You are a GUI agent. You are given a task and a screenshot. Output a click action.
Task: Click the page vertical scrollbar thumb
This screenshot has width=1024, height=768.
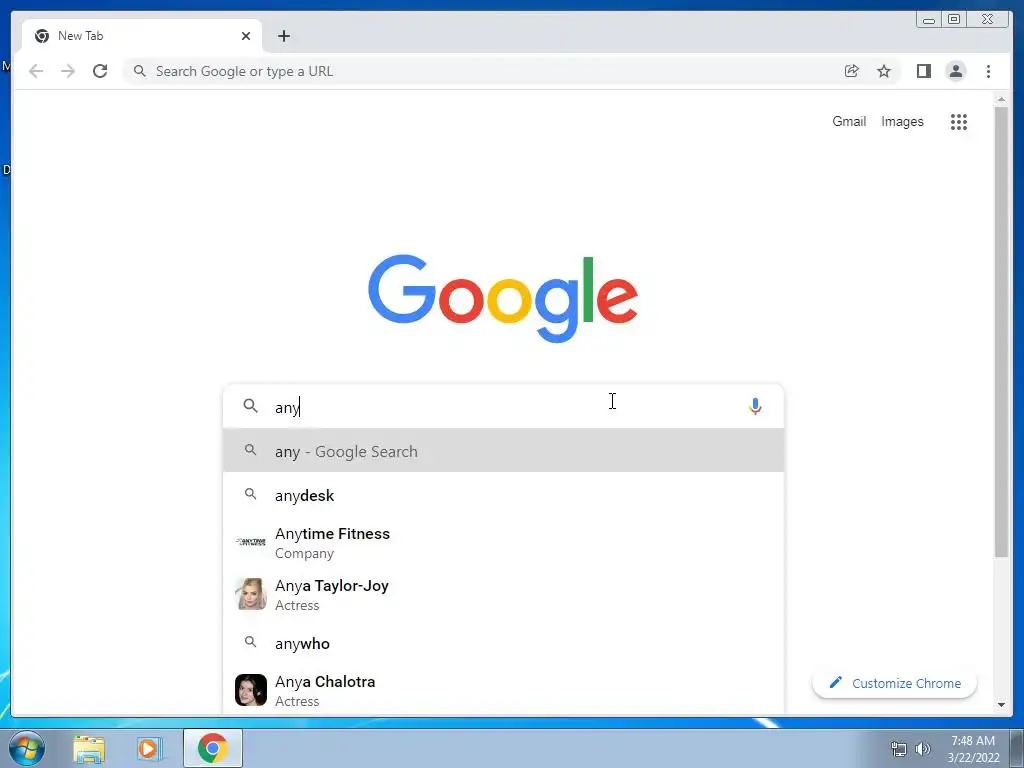coord(1001,332)
